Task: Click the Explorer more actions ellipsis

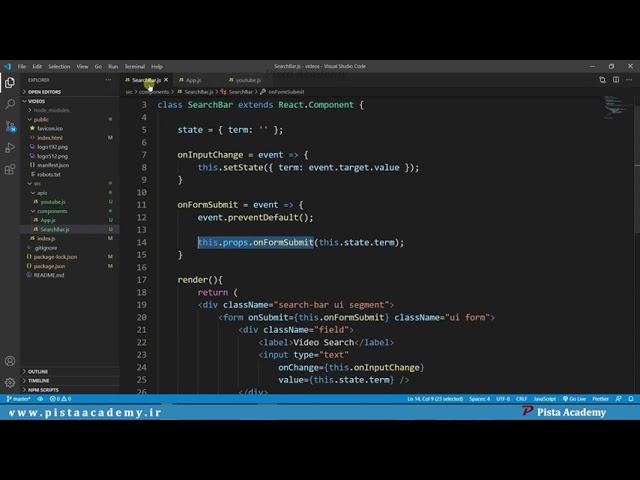Action: [x=108, y=80]
